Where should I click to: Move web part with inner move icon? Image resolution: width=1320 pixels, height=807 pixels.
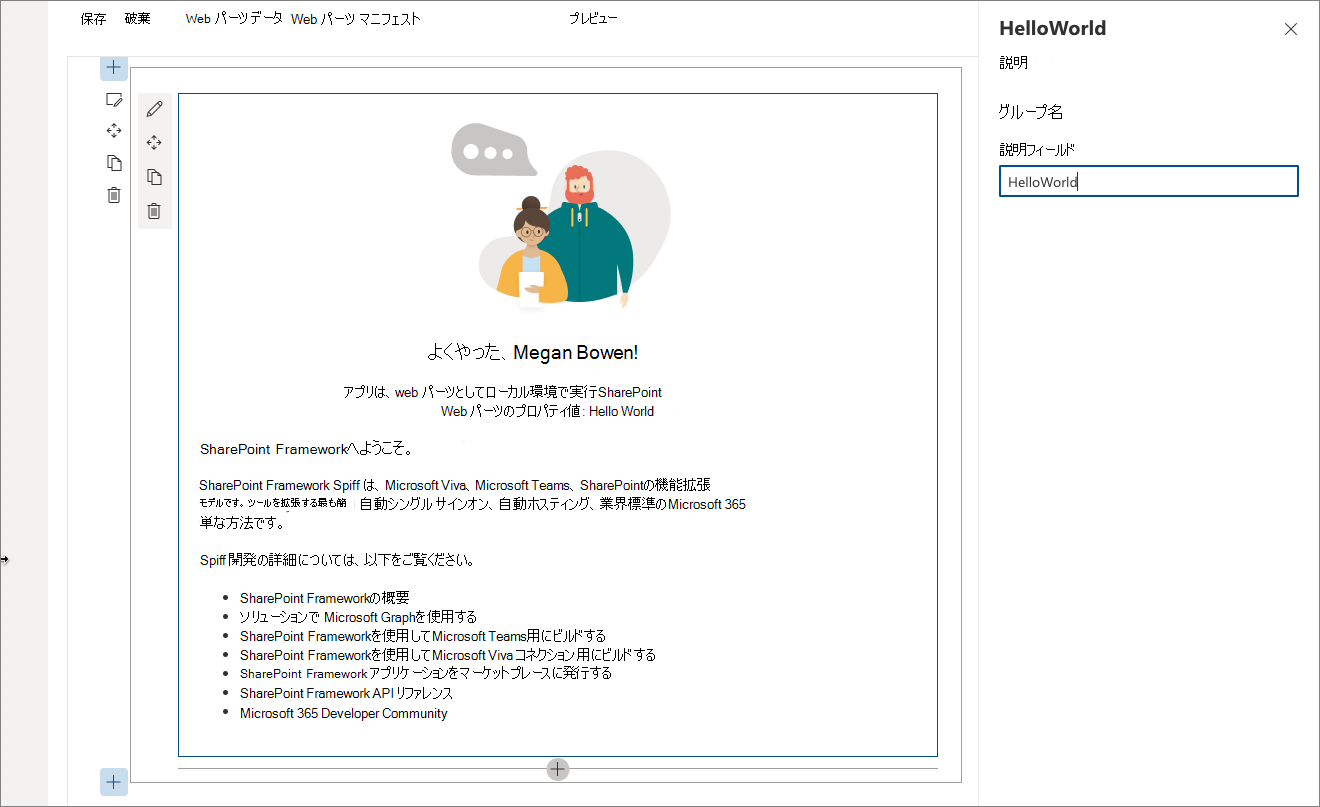tap(154, 143)
